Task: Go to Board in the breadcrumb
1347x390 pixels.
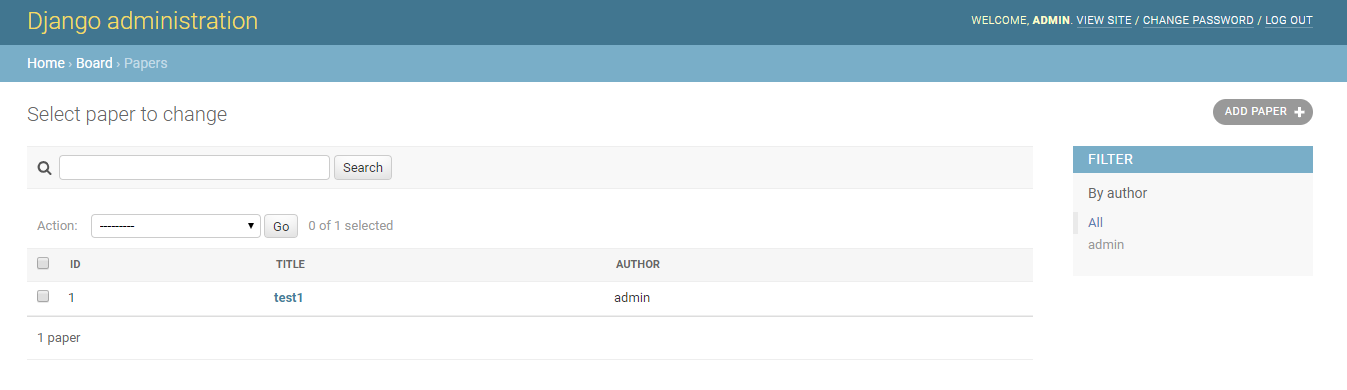Action: pos(94,63)
